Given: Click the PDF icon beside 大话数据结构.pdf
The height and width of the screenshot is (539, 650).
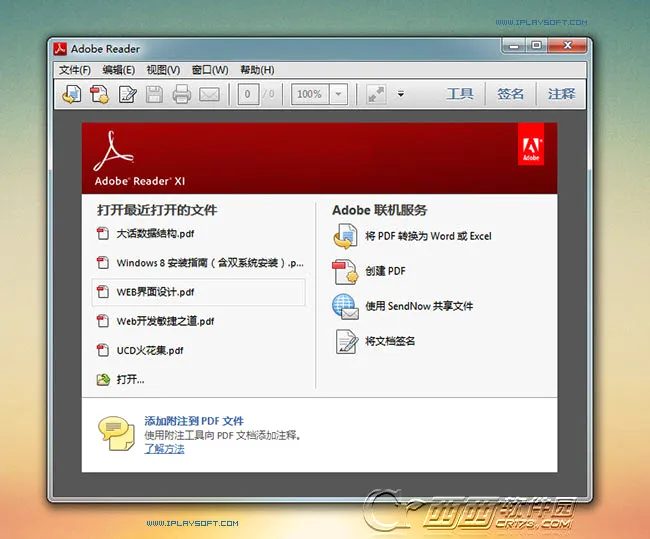Looking at the screenshot, I should pos(102,233).
